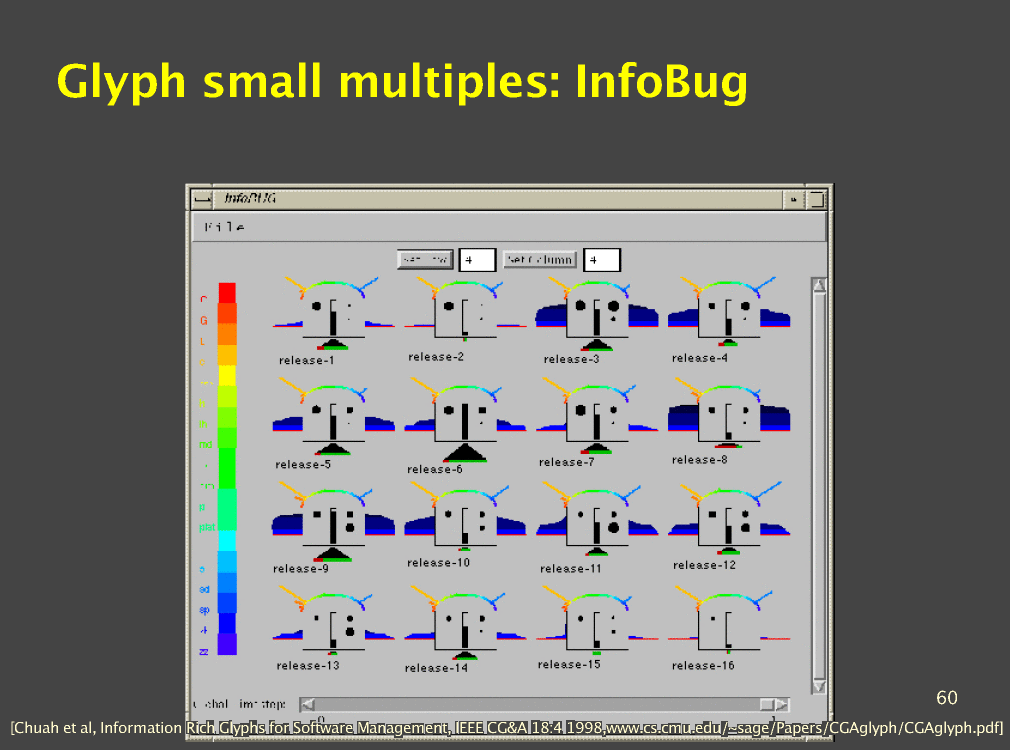Click the 'release-12' label
Image resolution: width=1010 pixels, height=750 pixels.
pos(704,565)
